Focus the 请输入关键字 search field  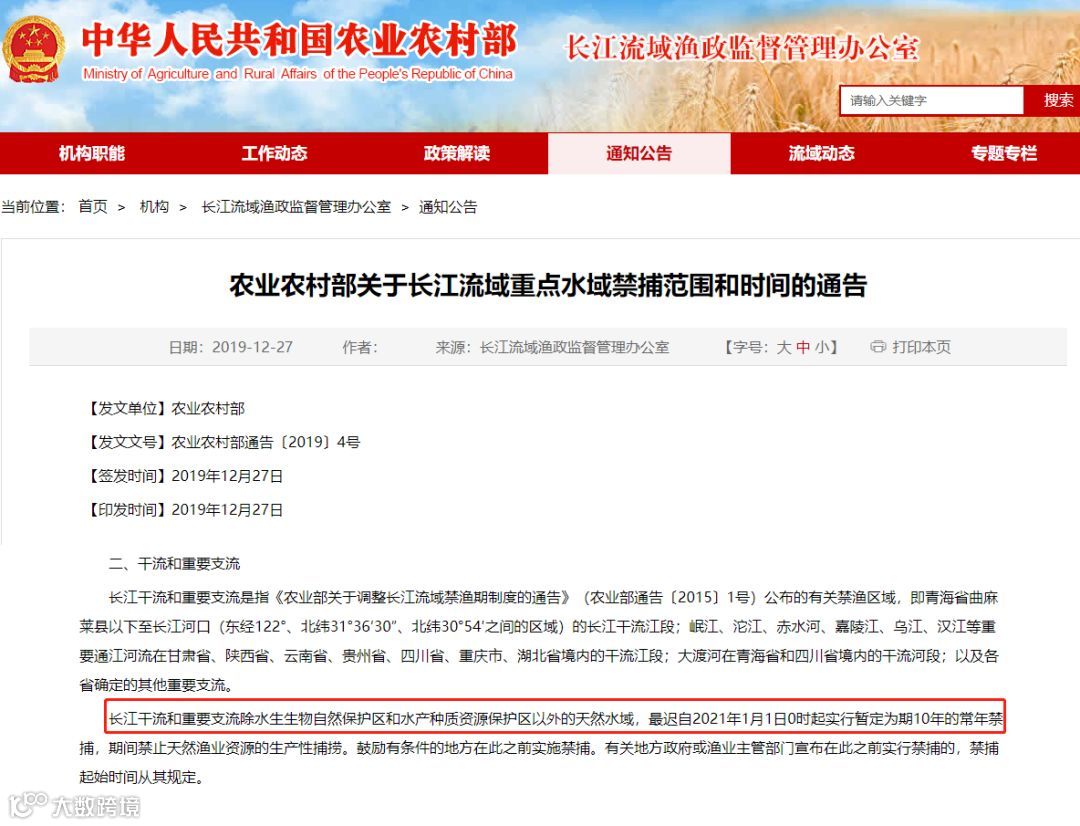tap(932, 101)
